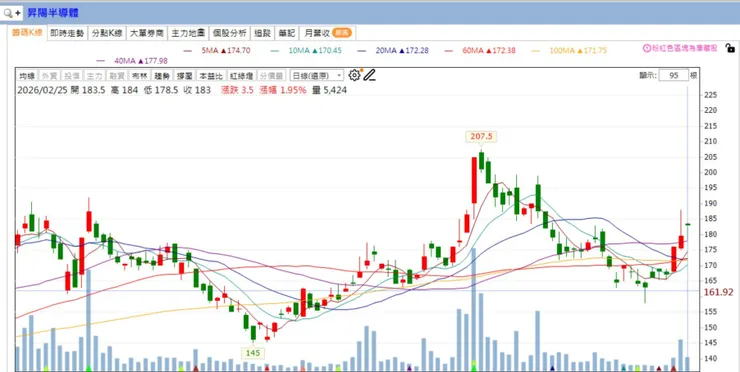Click the tallest volume bar under the peak
The image size is (740, 372).
click(473, 309)
